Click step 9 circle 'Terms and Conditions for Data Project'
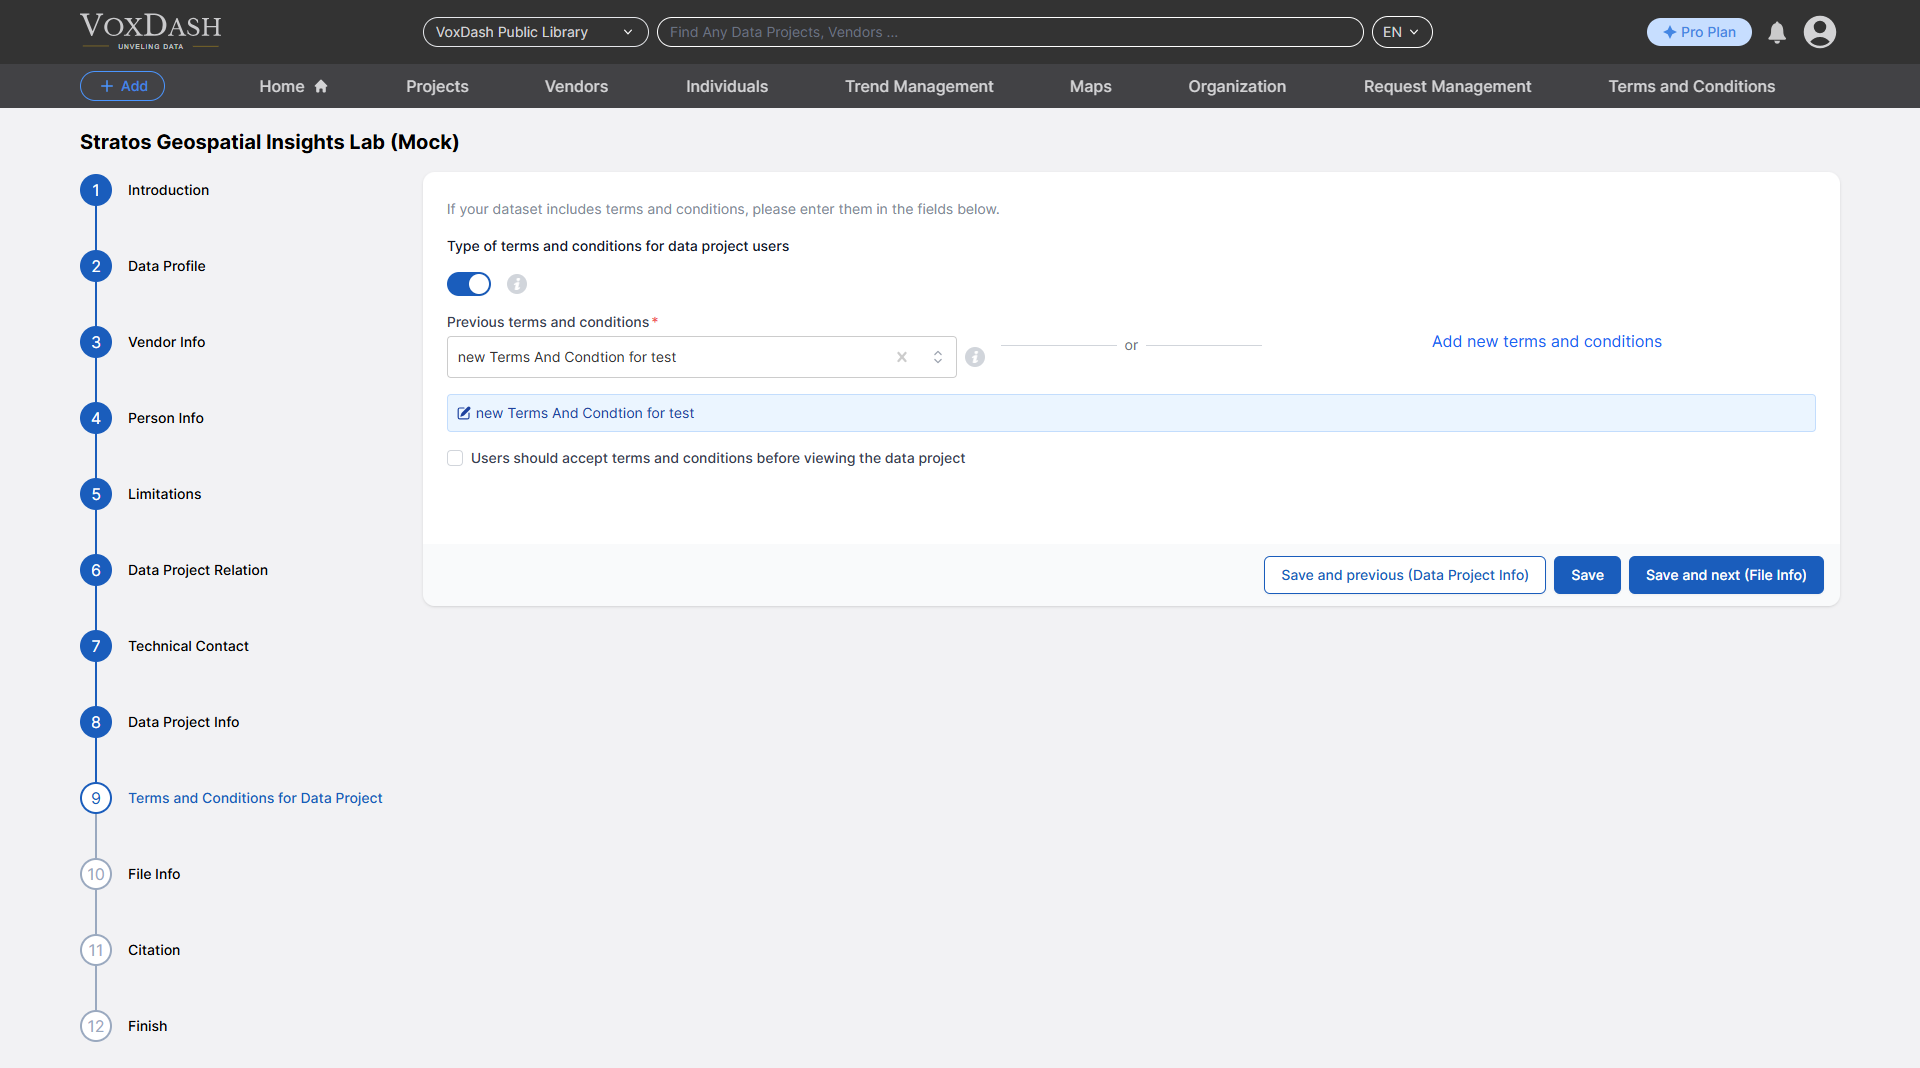 [x=95, y=798]
